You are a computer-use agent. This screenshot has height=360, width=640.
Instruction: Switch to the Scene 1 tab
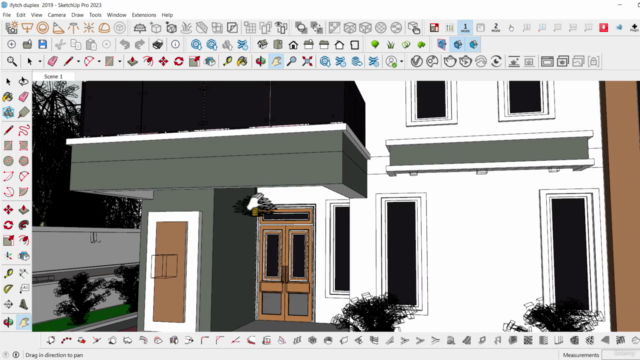pos(53,76)
